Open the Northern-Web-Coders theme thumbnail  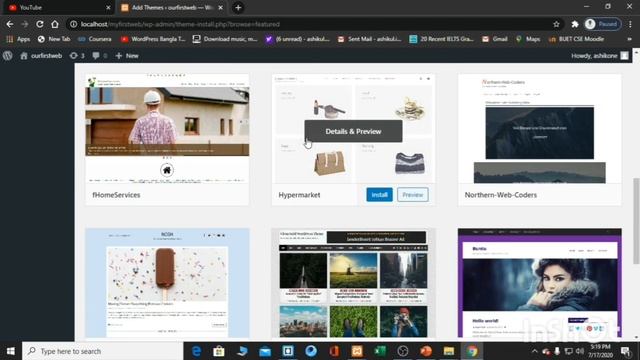coord(540,129)
